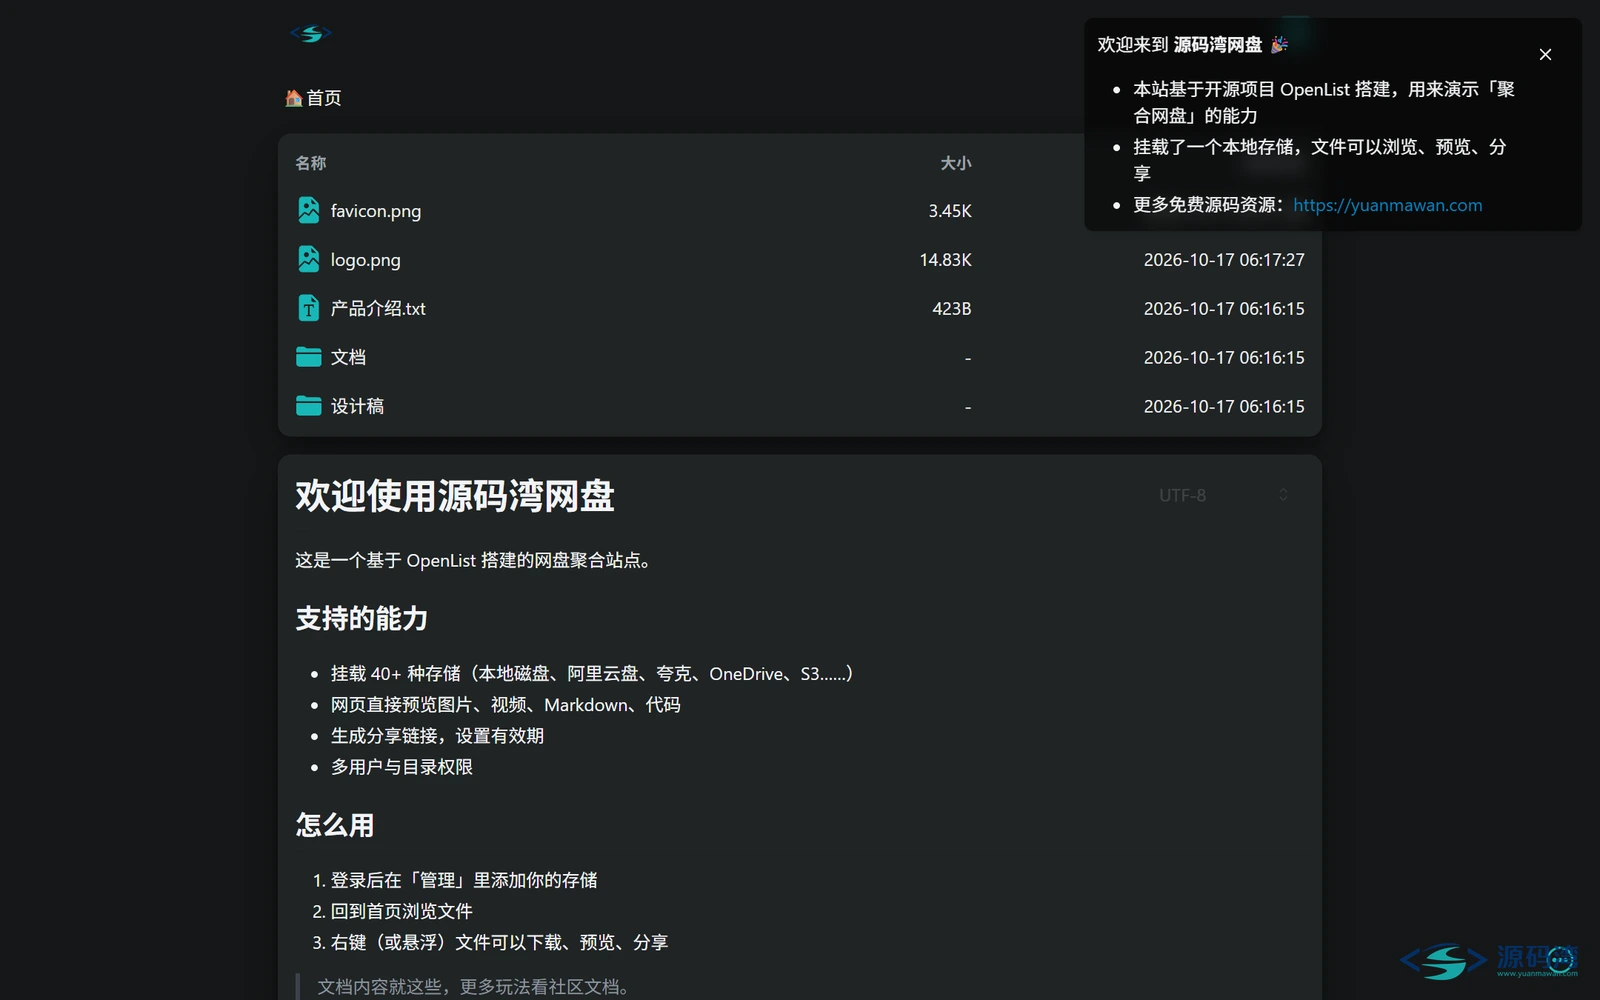Click the 欢迎来到 源码湾网盘 notification title

1192,45
